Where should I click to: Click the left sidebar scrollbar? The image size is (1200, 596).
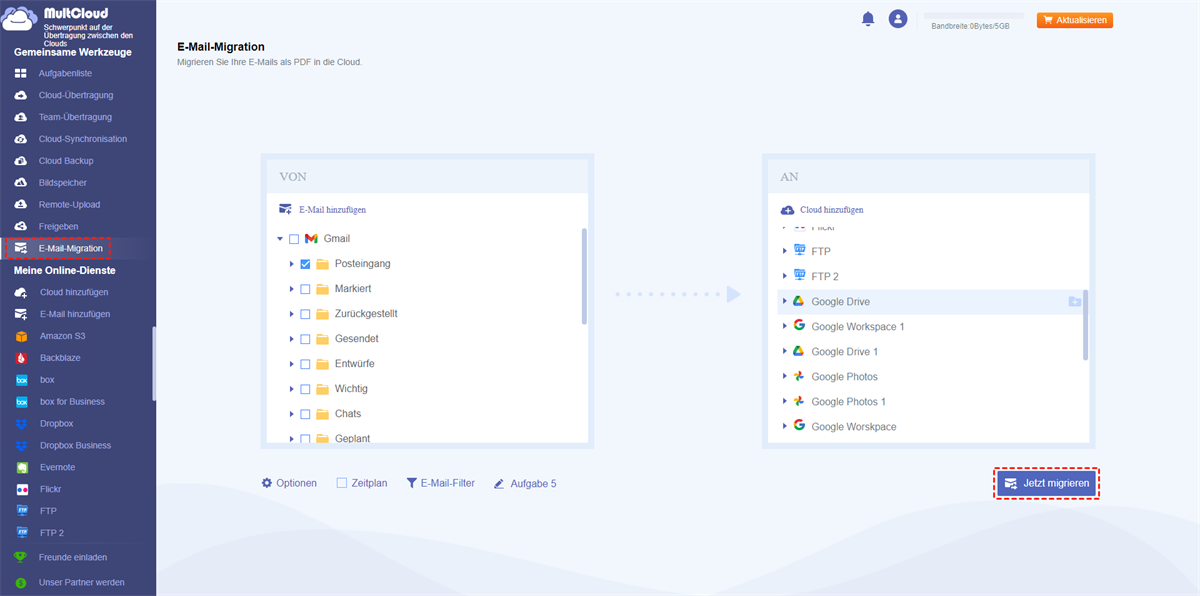153,364
